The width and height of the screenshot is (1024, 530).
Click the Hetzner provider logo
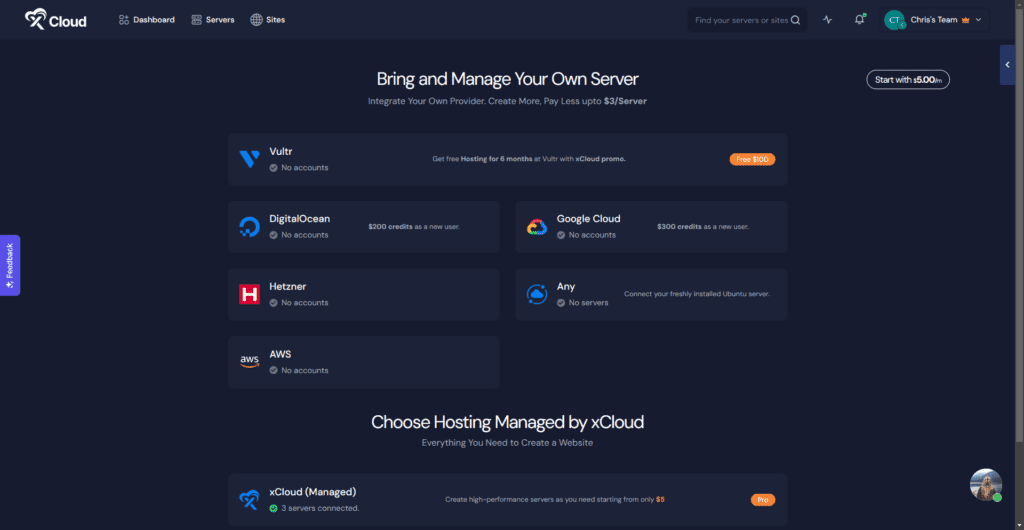click(249, 294)
